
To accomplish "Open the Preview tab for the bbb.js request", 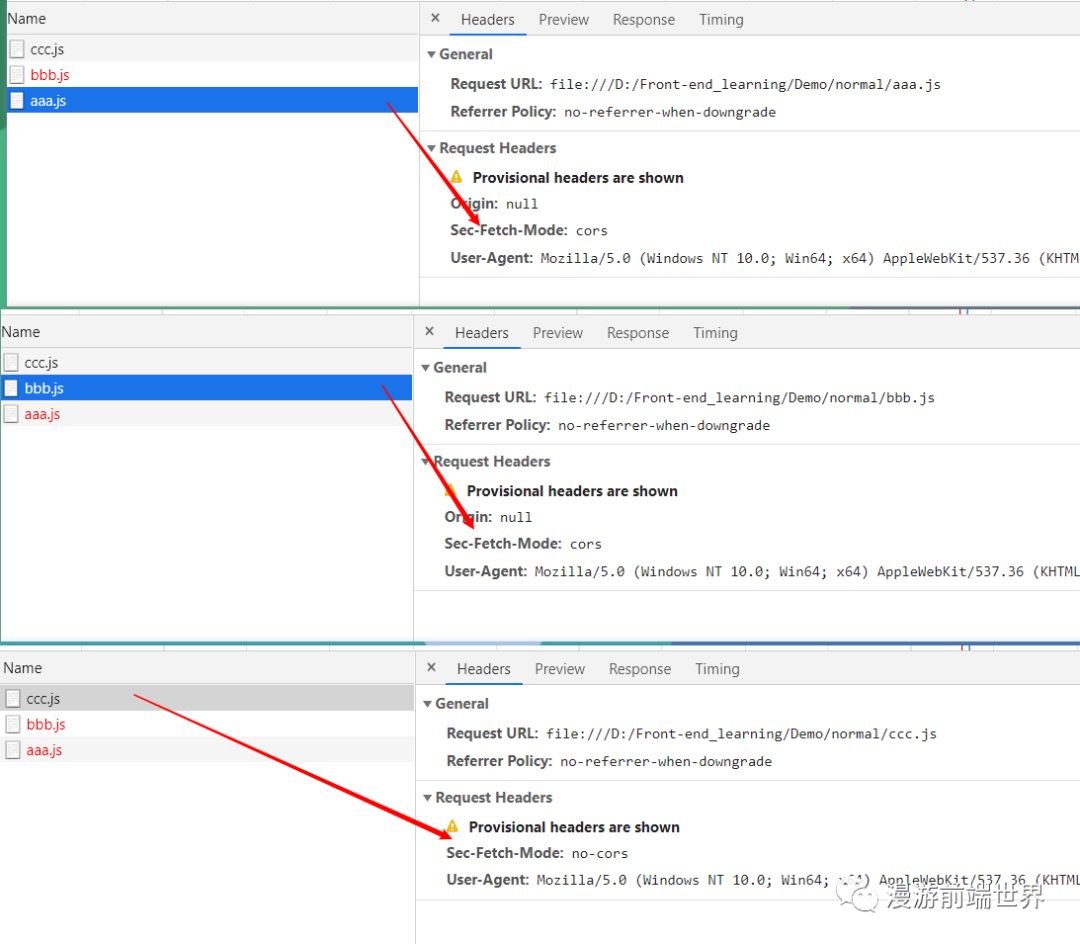I will click(x=558, y=333).
